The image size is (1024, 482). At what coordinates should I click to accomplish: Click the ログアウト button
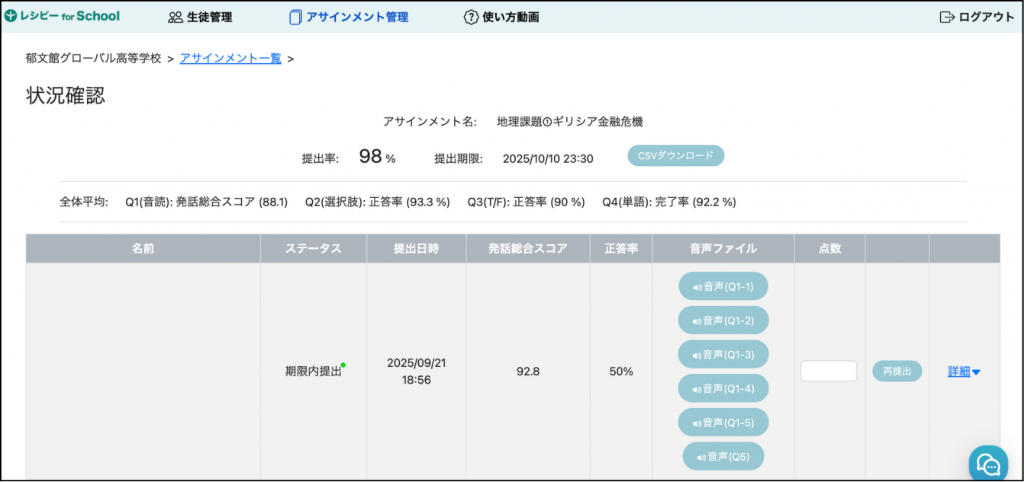click(x=977, y=17)
